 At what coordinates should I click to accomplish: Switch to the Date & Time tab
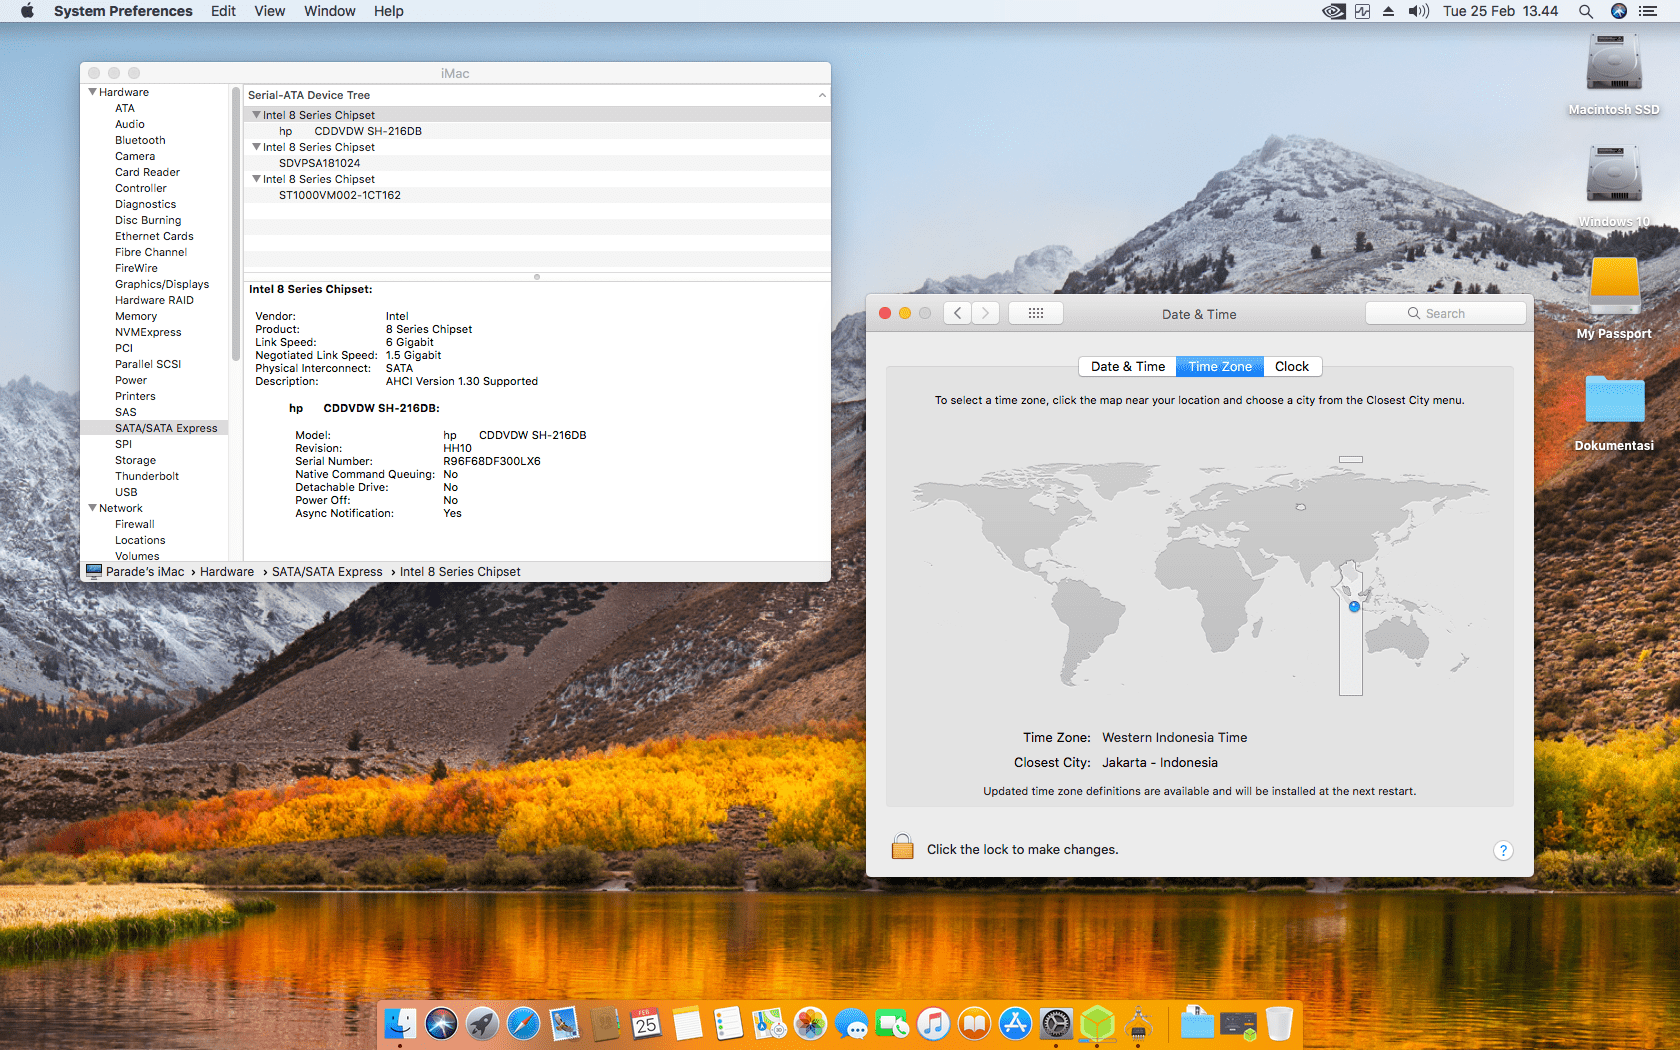point(1127,367)
